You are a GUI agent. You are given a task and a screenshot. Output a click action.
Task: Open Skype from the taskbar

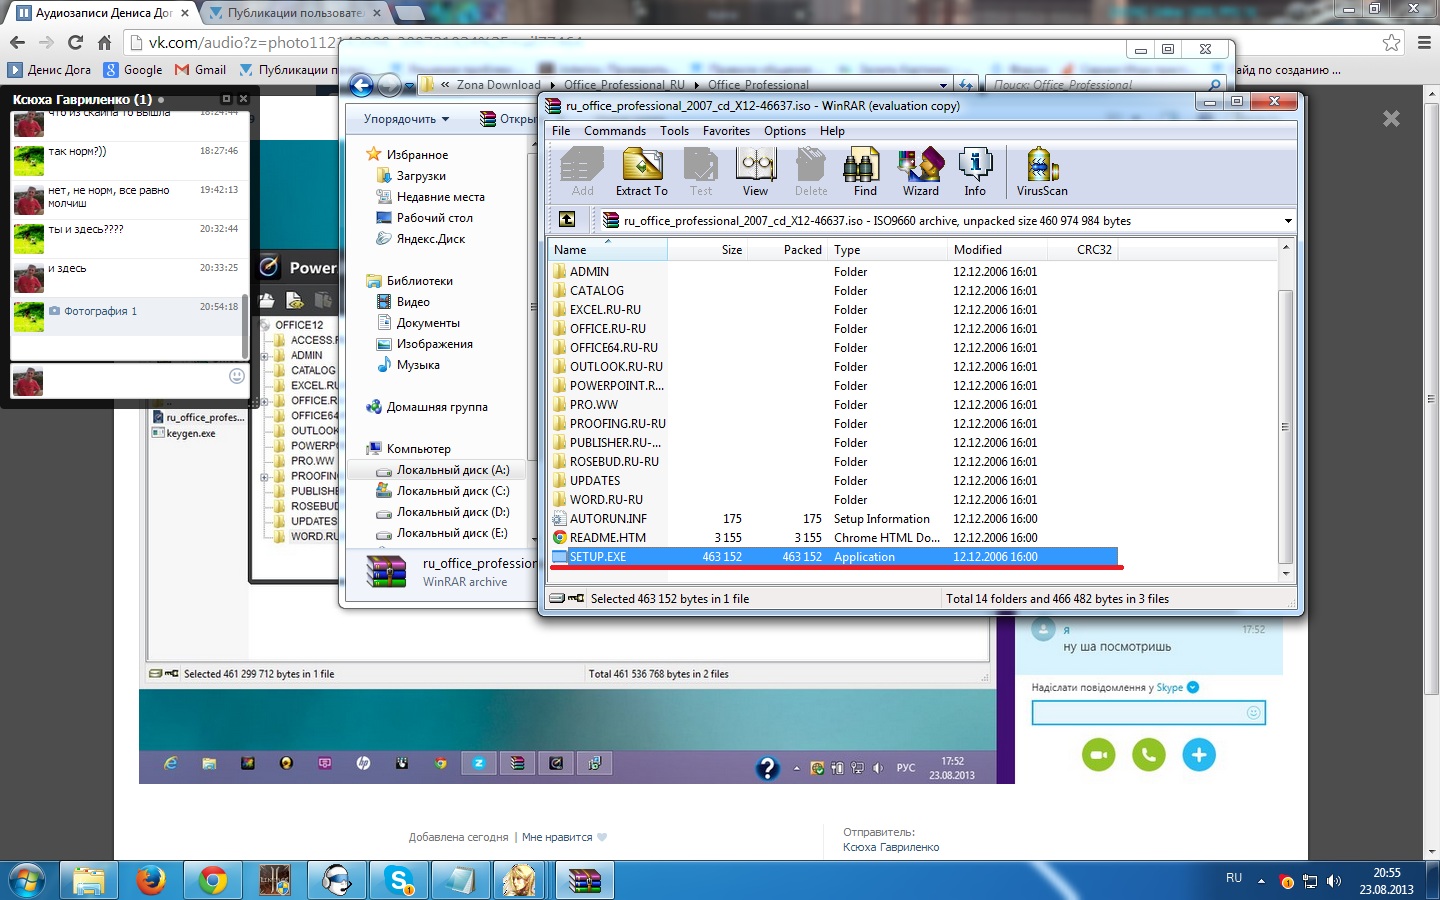coord(399,881)
